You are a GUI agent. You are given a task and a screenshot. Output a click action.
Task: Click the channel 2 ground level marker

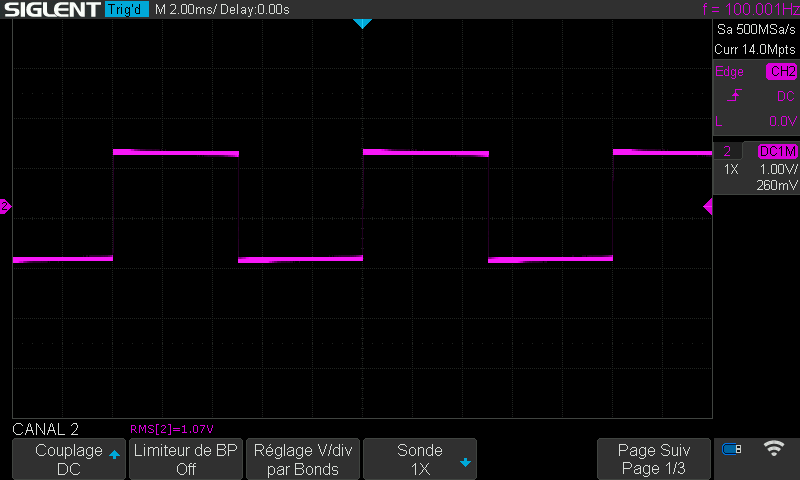click(5, 207)
